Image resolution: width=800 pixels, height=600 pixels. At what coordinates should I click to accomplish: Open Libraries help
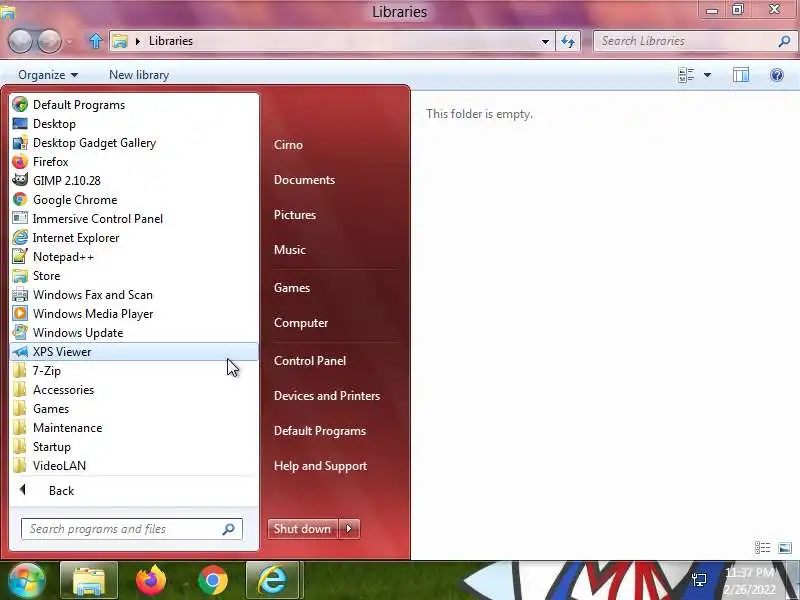point(777,75)
